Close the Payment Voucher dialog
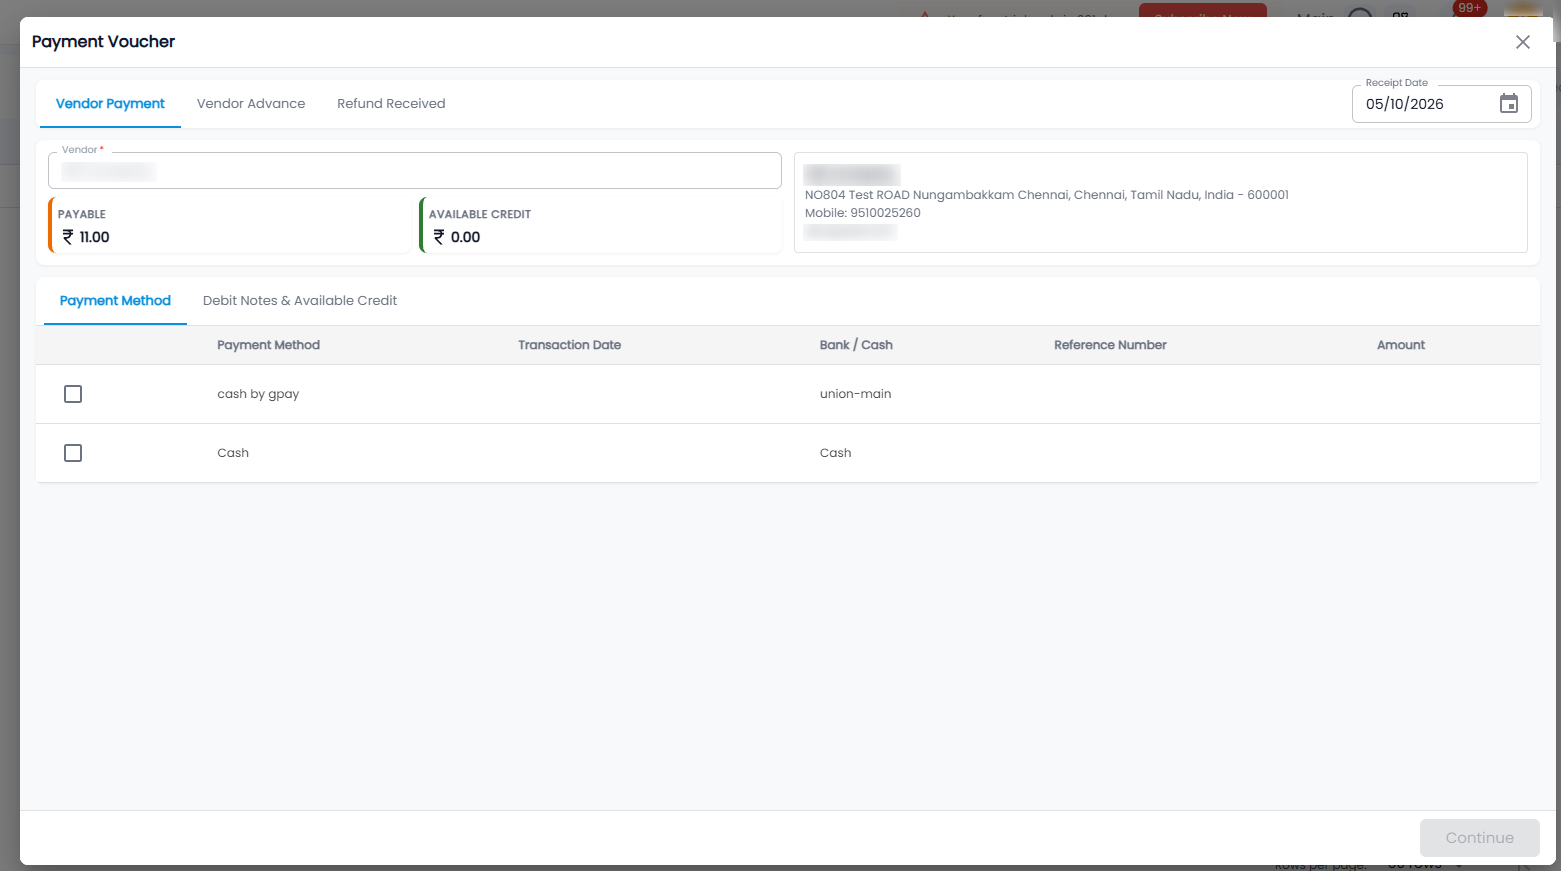Image resolution: width=1561 pixels, height=871 pixels. point(1522,42)
